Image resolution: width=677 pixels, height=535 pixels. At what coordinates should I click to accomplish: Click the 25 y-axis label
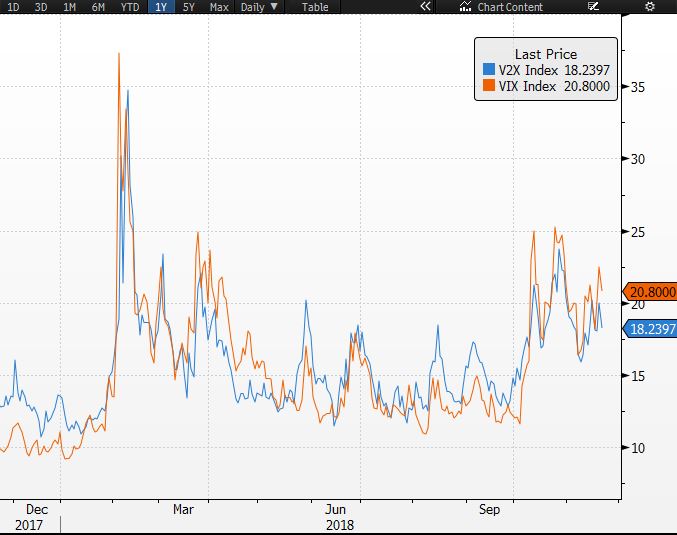click(x=638, y=232)
